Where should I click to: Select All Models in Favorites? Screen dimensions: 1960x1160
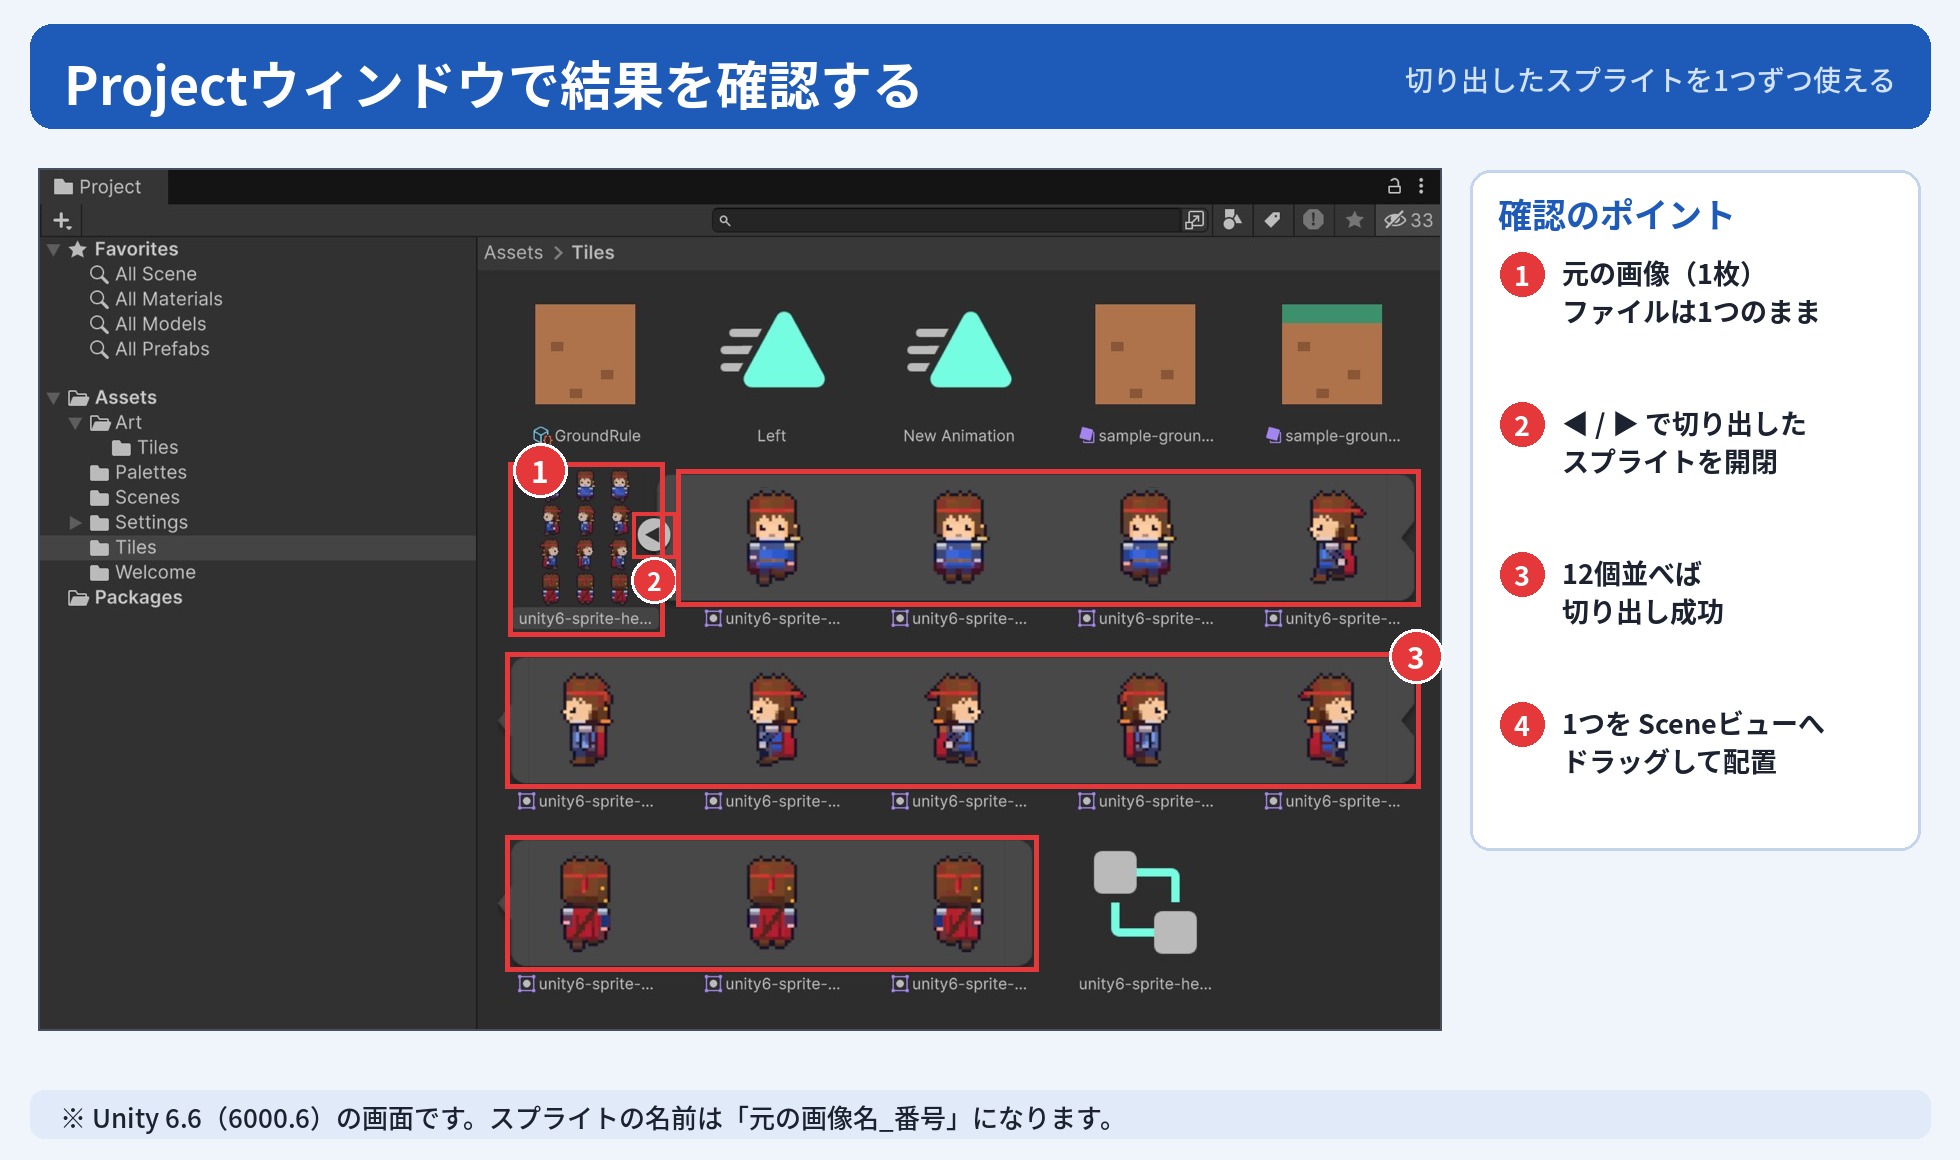point(148,324)
